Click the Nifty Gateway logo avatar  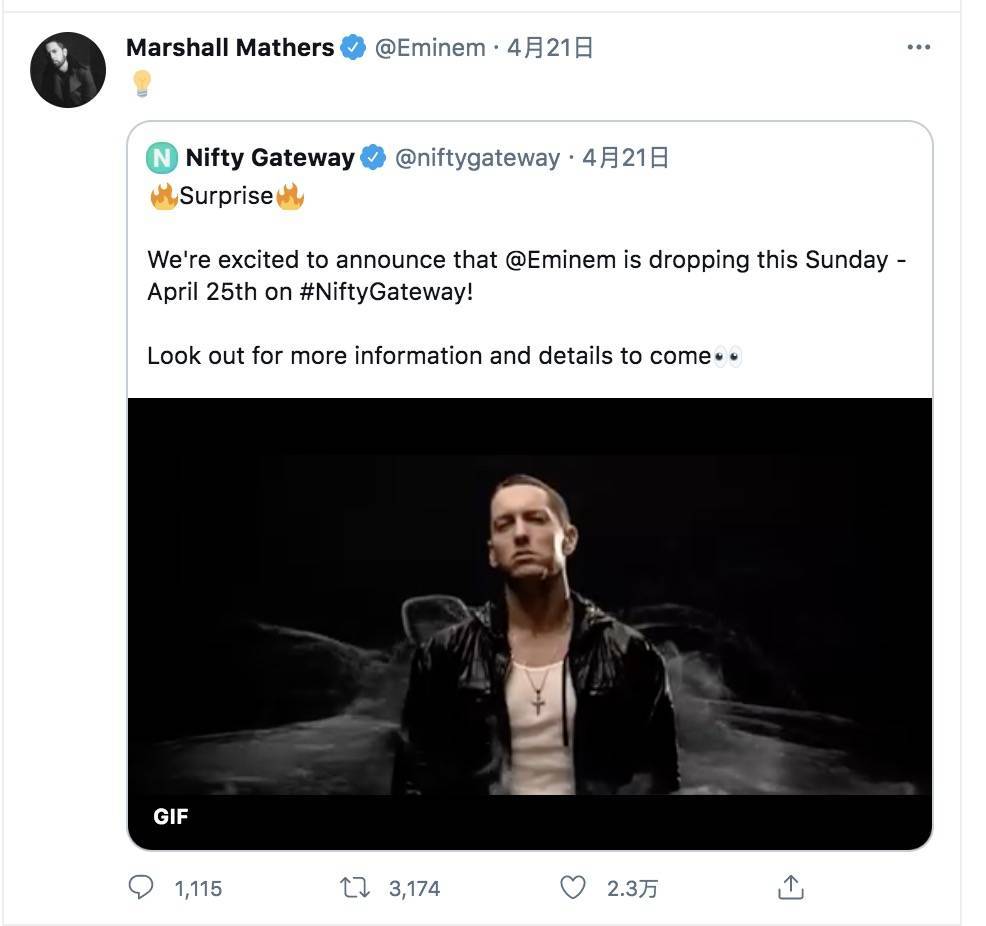pos(162,158)
